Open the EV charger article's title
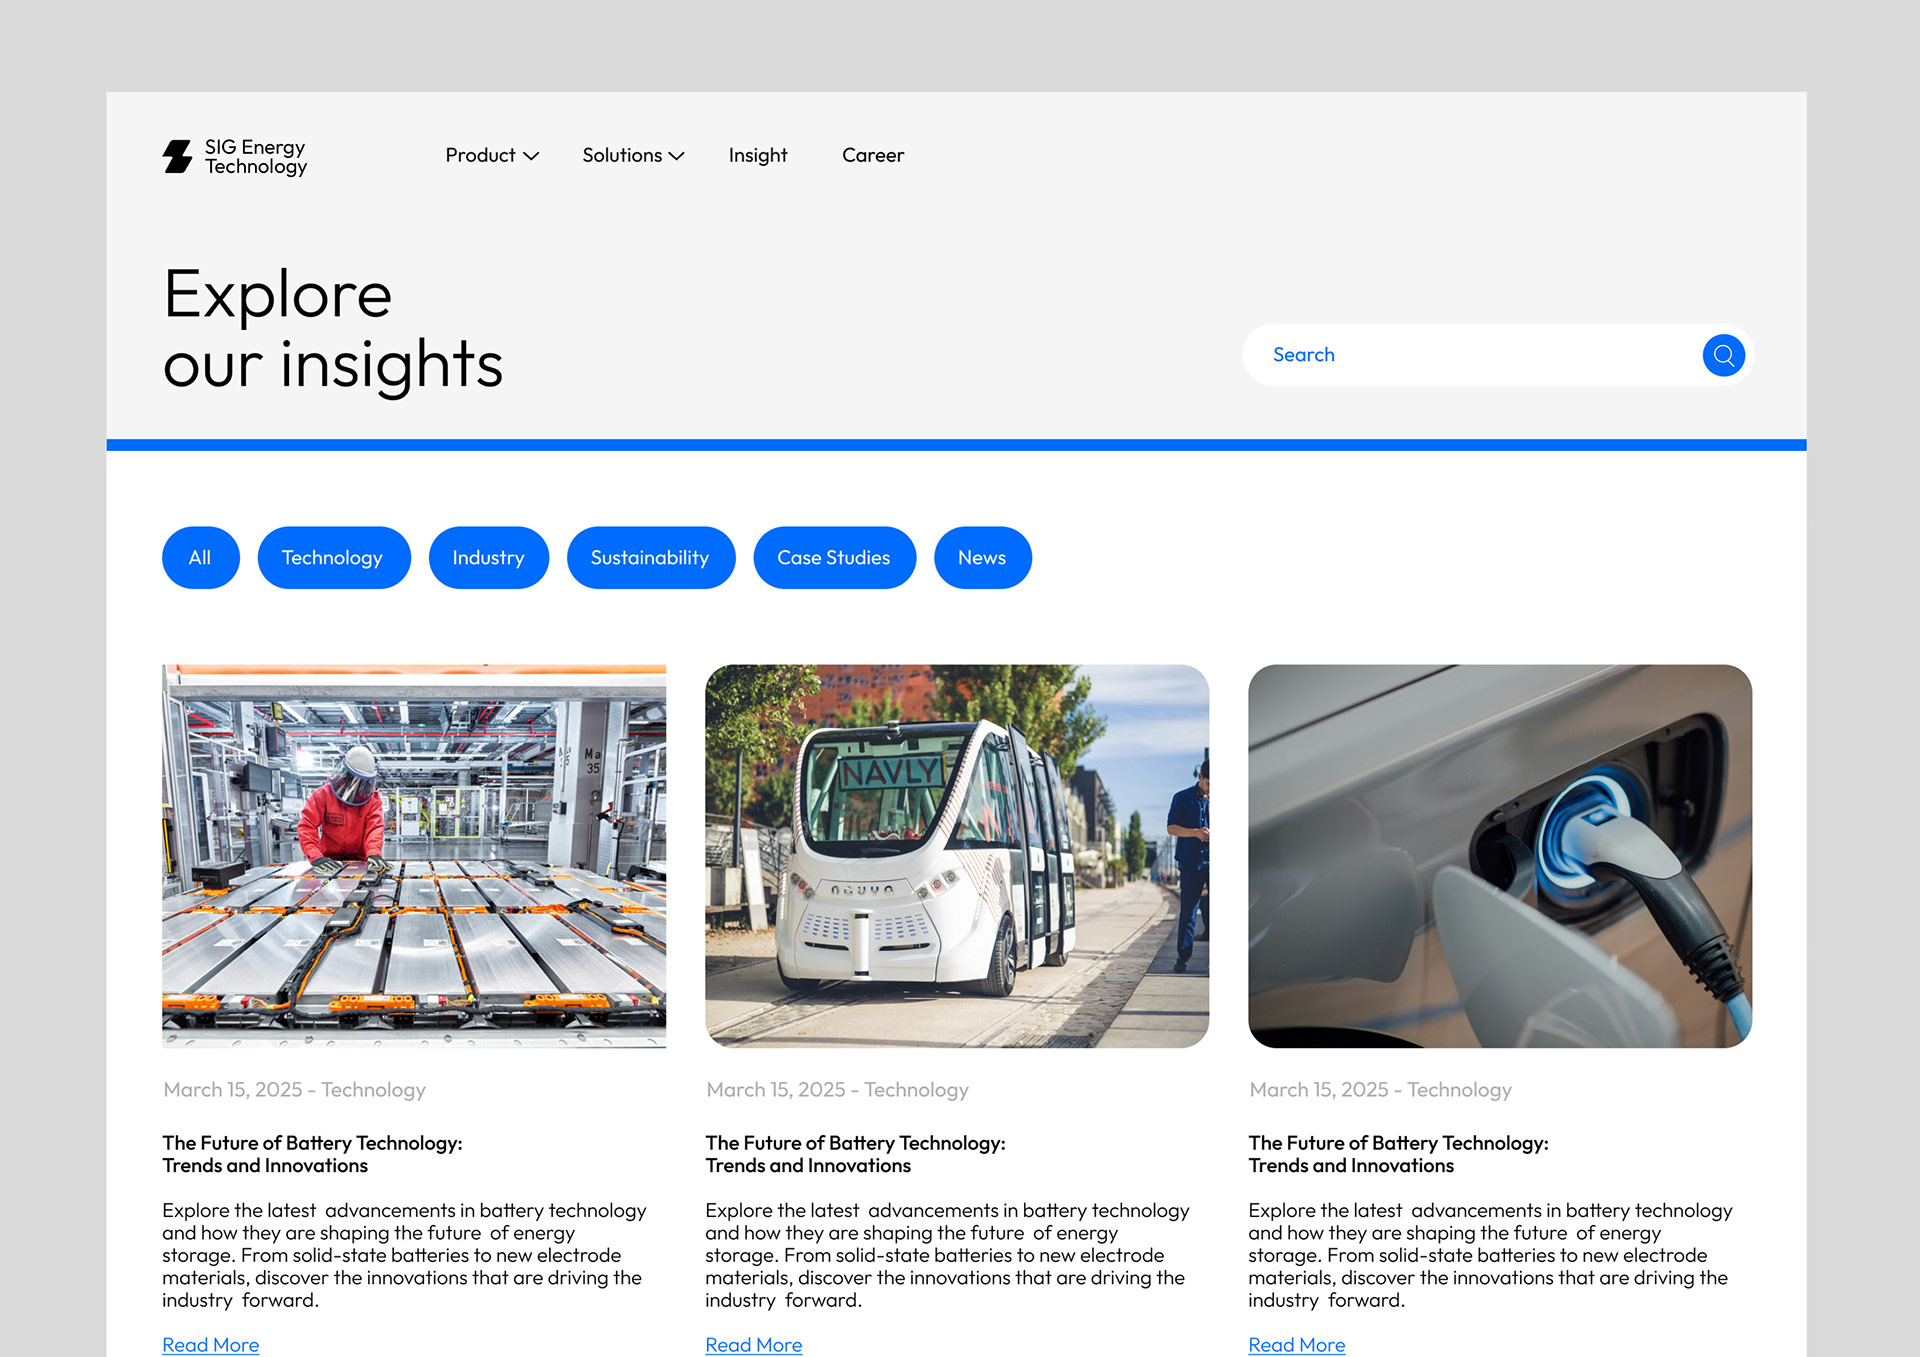This screenshot has height=1357, width=1920. pyautogui.click(x=1398, y=1154)
